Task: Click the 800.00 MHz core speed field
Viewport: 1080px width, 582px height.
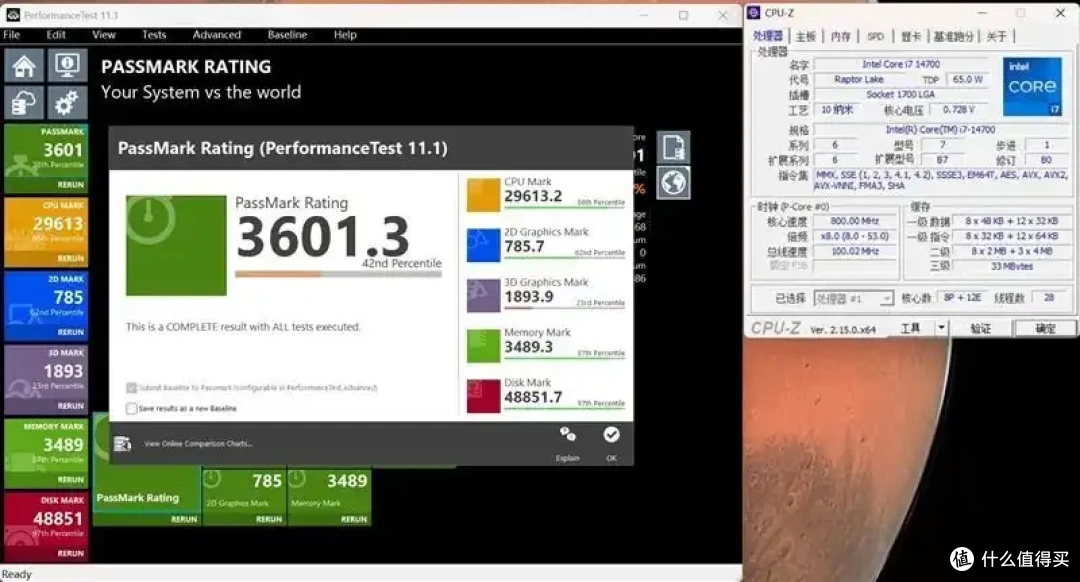Action: click(x=854, y=221)
